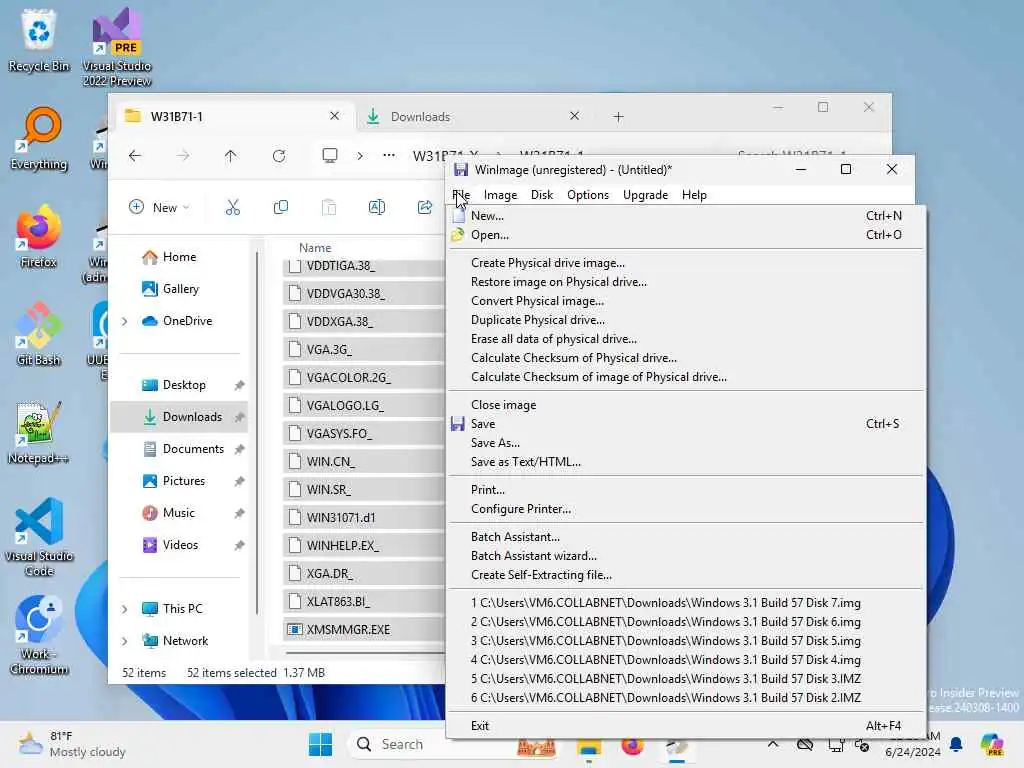Open recent file Build 57 Disk 7.img
Screen dimensions: 1024x768
[686, 603]
